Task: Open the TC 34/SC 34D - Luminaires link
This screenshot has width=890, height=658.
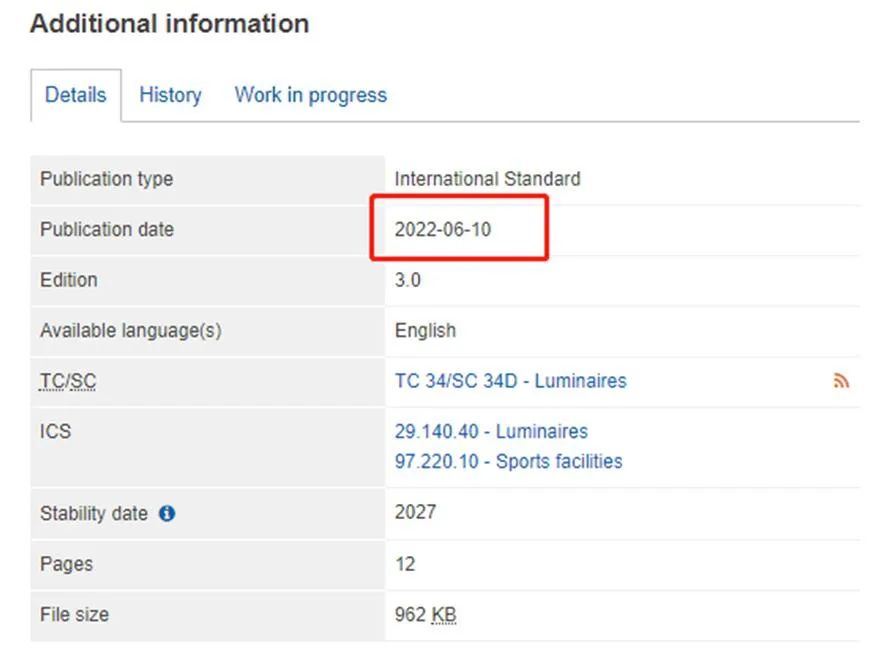Action: 510,381
